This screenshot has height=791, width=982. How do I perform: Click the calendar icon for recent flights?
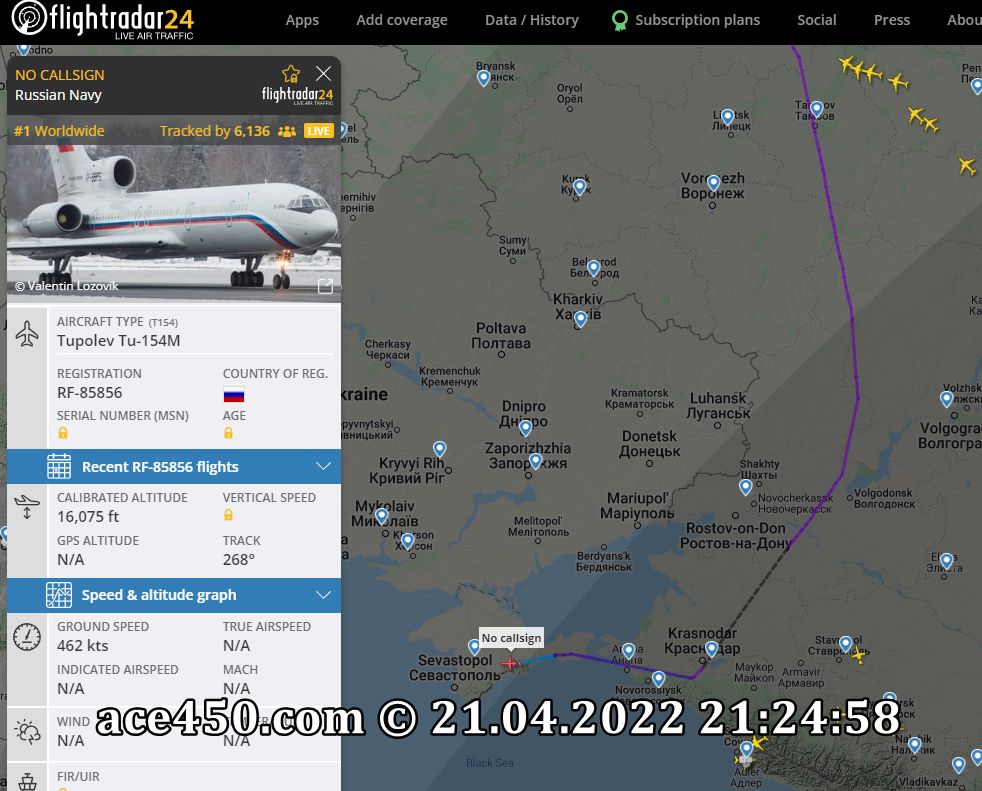coord(59,467)
